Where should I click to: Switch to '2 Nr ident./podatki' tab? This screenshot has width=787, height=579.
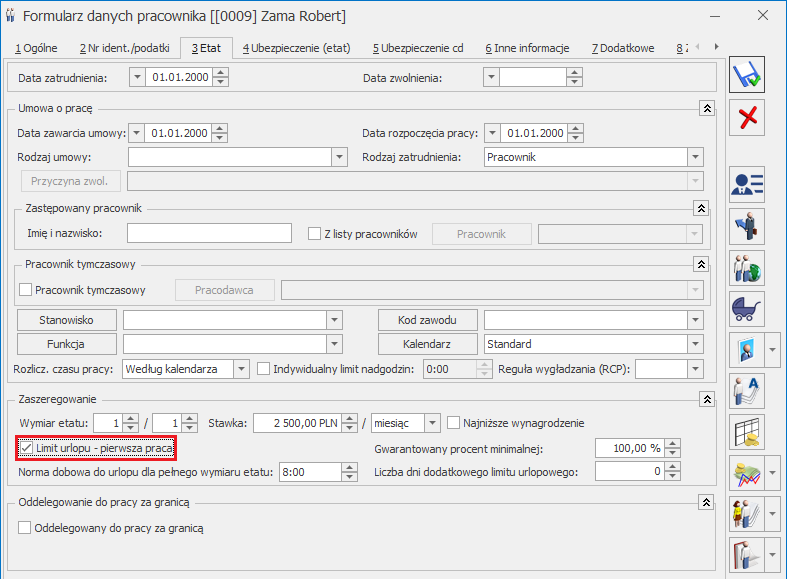pyautogui.click(x=124, y=48)
